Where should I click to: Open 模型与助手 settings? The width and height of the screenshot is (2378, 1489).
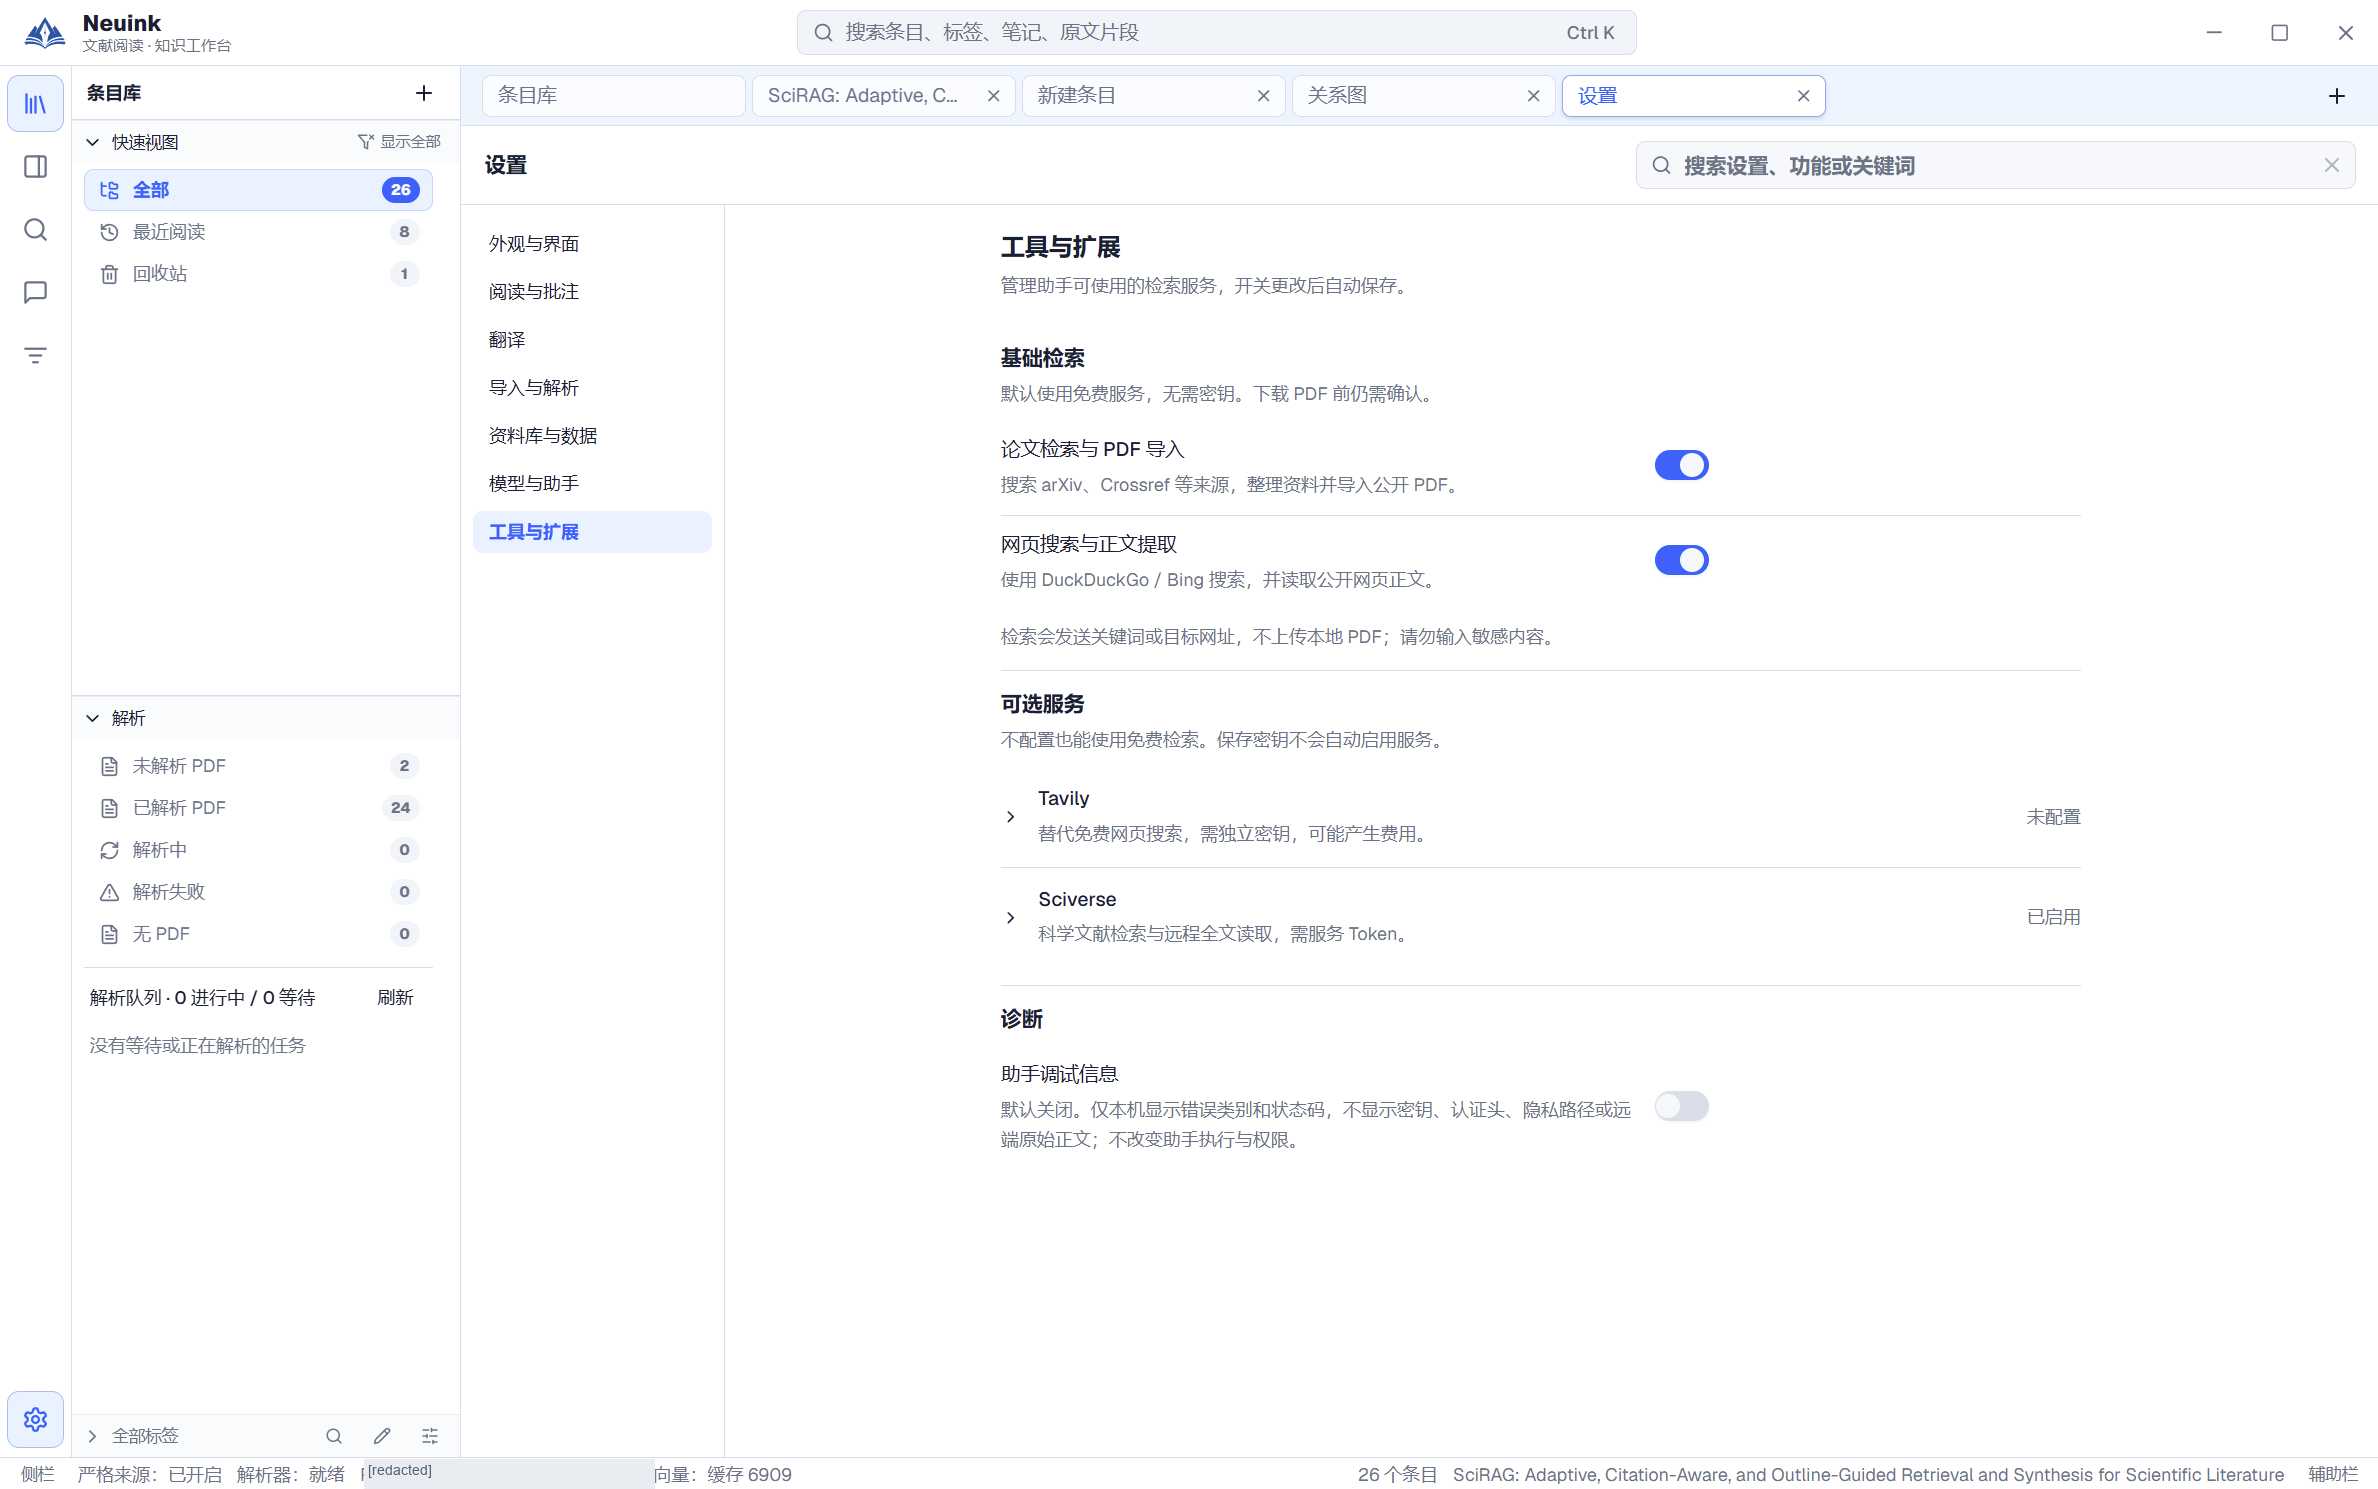pyautogui.click(x=592, y=484)
